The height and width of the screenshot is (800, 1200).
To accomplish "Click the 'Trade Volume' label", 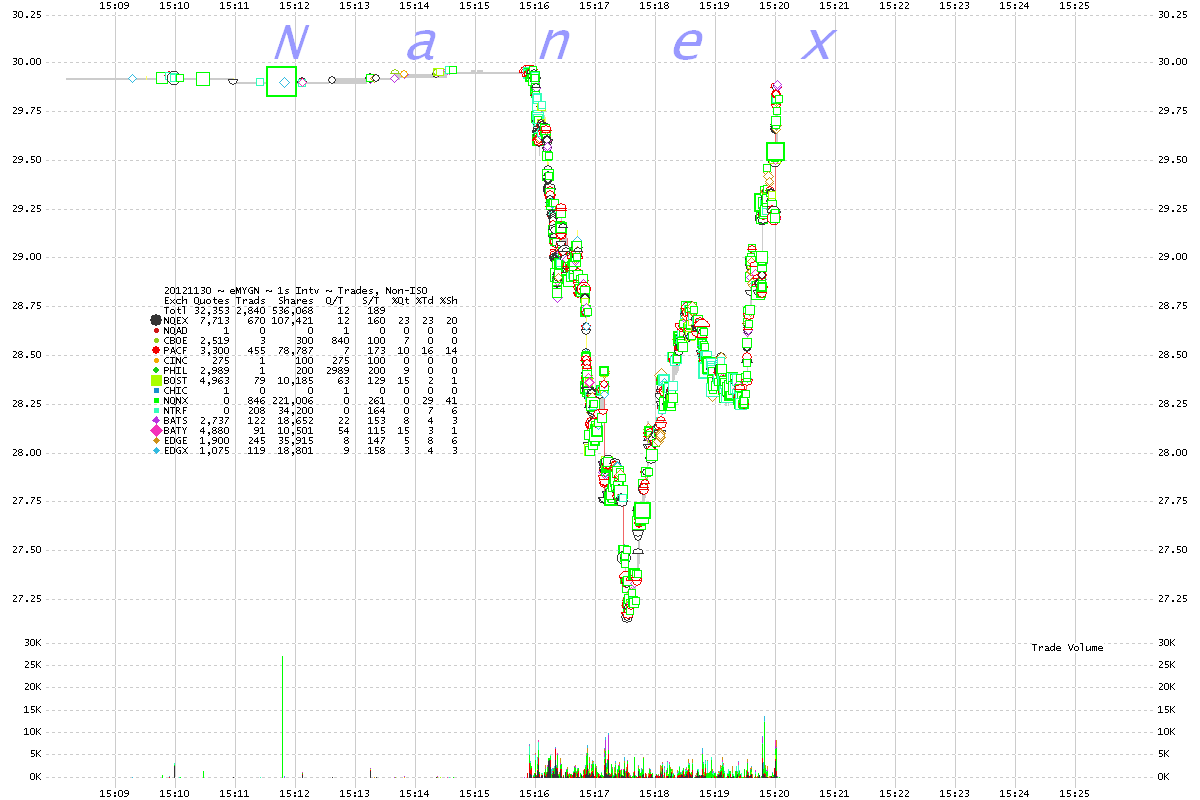I will [1067, 648].
